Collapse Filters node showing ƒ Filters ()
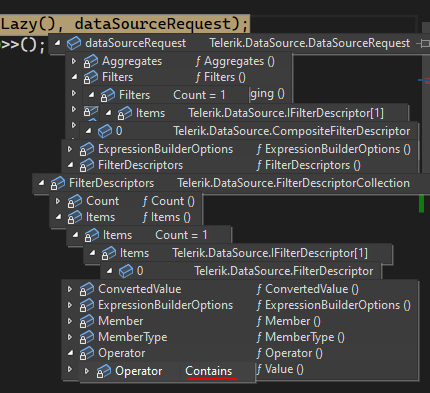This screenshot has height=393, width=430. [75, 77]
